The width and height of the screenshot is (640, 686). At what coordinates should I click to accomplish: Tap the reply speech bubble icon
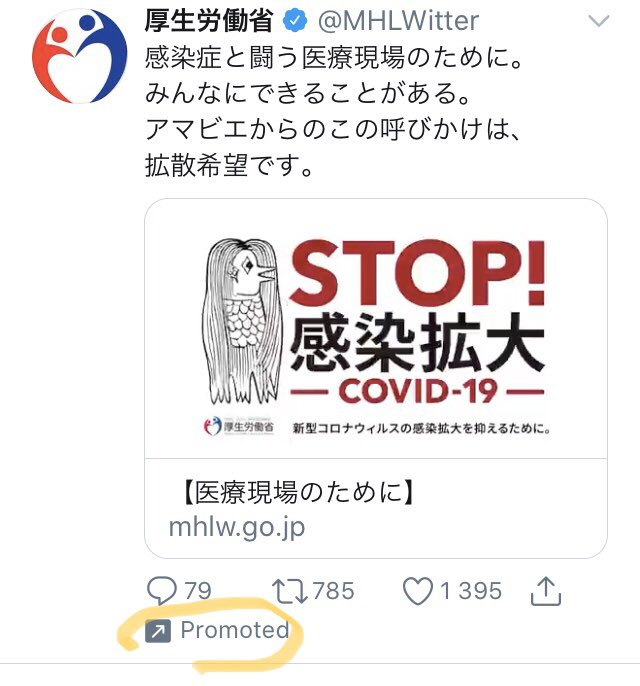pos(162,591)
